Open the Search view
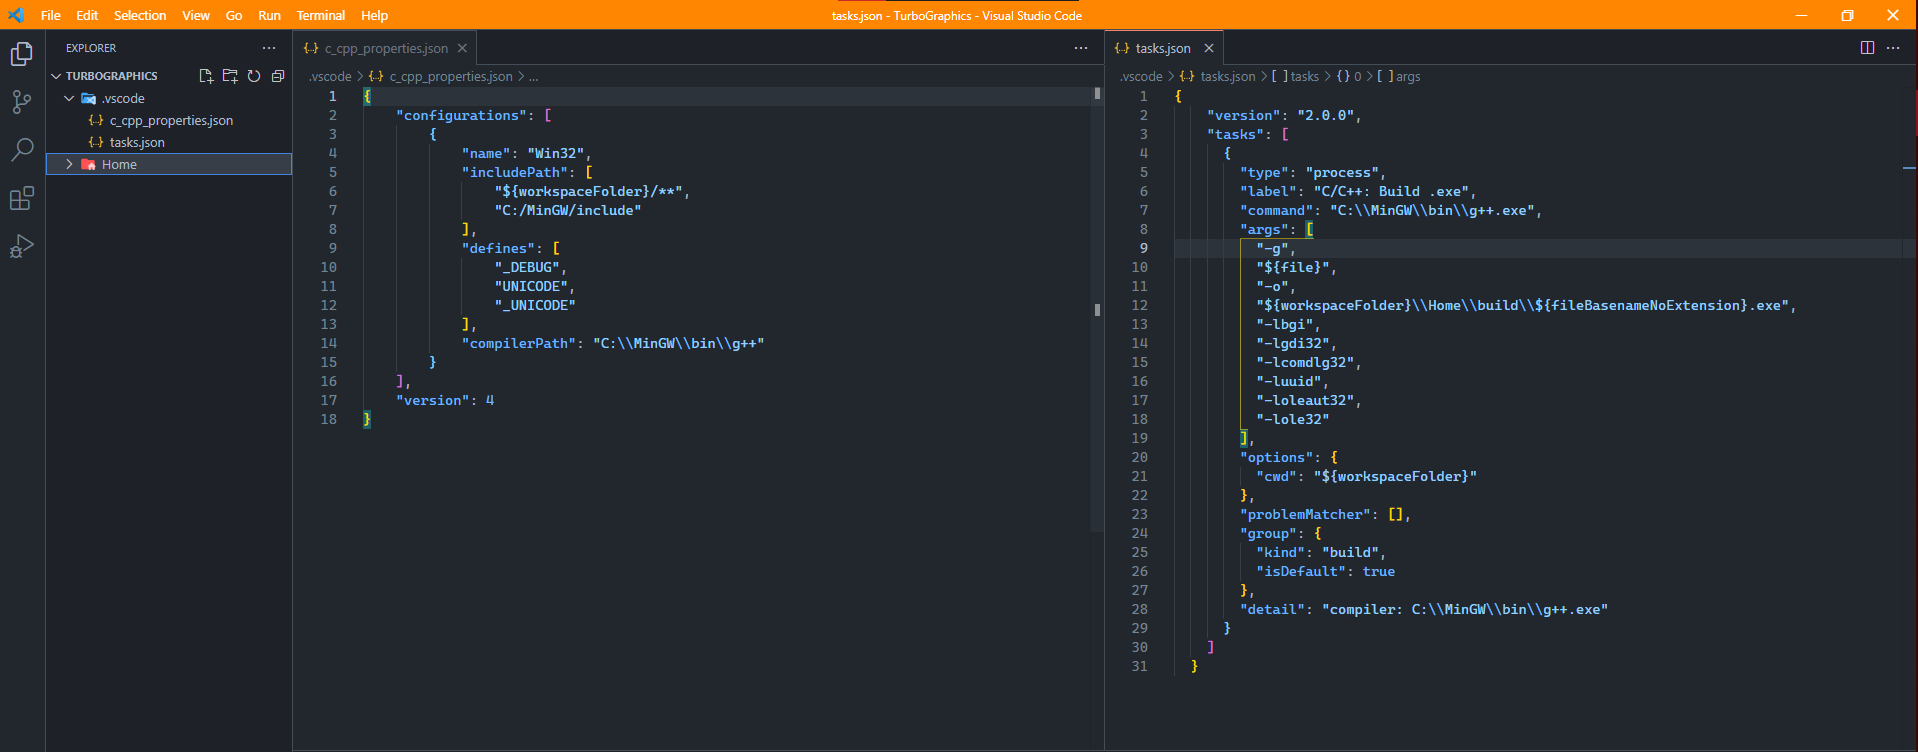 coord(22,150)
